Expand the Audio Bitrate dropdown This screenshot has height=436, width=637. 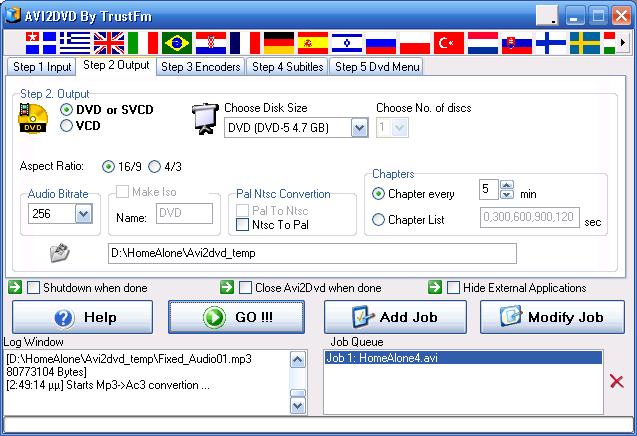click(x=83, y=213)
